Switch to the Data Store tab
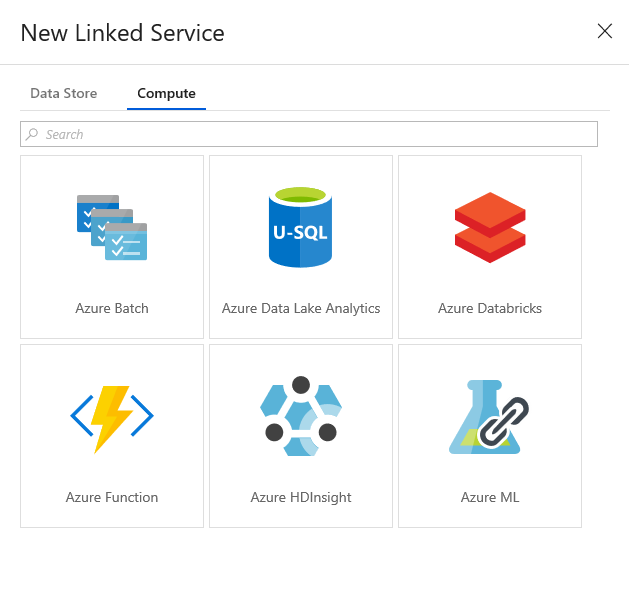The width and height of the screenshot is (629, 596). pos(63,93)
